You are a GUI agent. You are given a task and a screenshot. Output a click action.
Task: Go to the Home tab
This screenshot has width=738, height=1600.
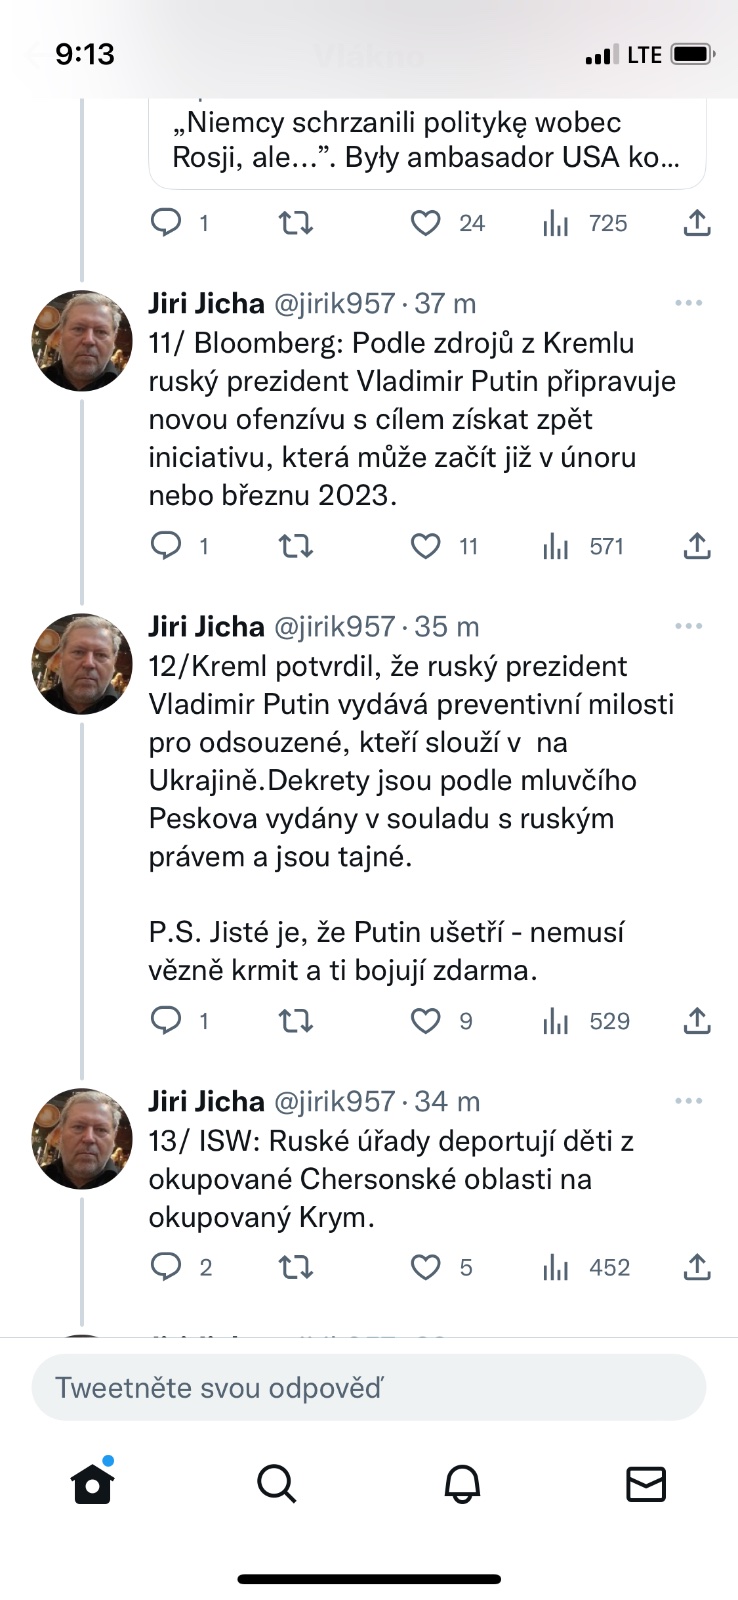click(93, 1484)
